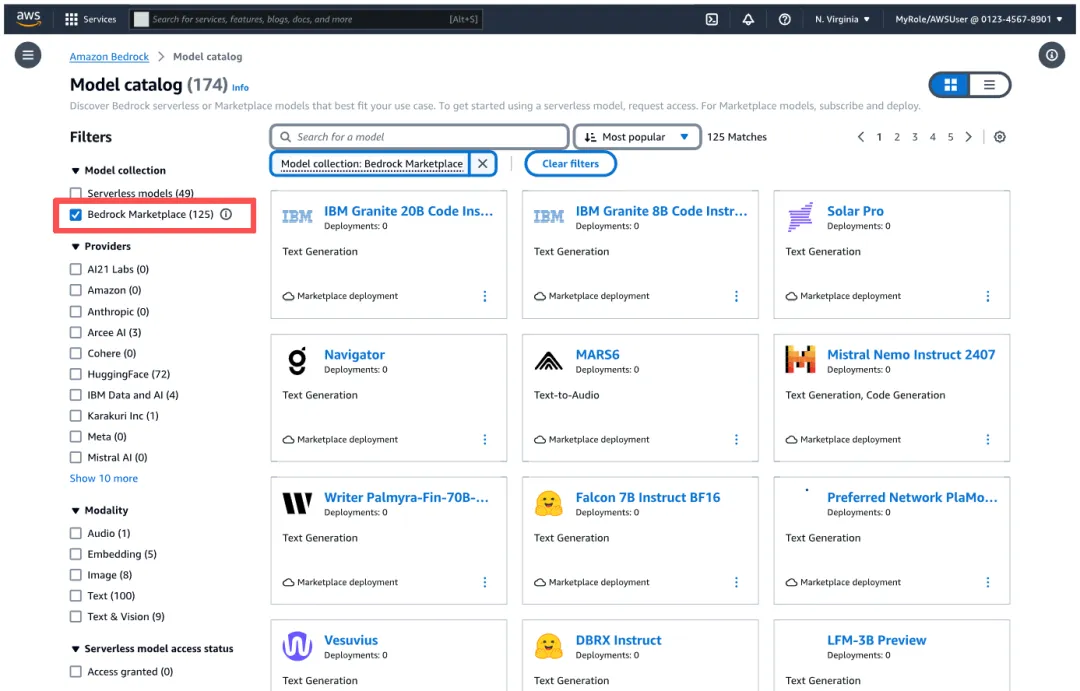The height and width of the screenshot is (691, 1080).
Task: Check the HuggingFace (72) provider
Action: point(76,374)
